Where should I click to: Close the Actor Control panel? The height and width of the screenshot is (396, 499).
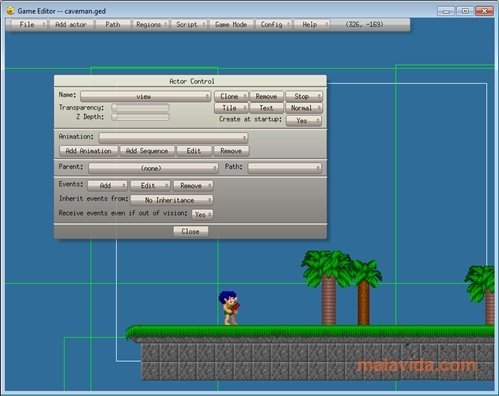click(190, 231)
